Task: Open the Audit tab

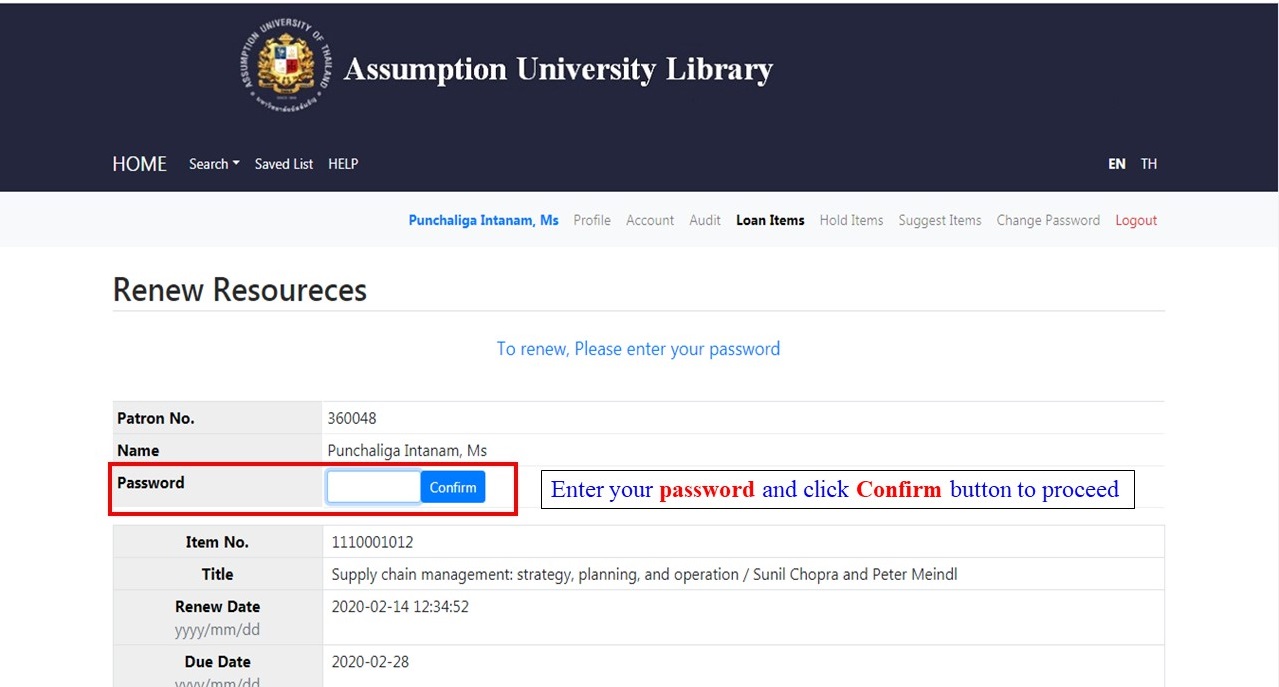Action: (705, 220)
